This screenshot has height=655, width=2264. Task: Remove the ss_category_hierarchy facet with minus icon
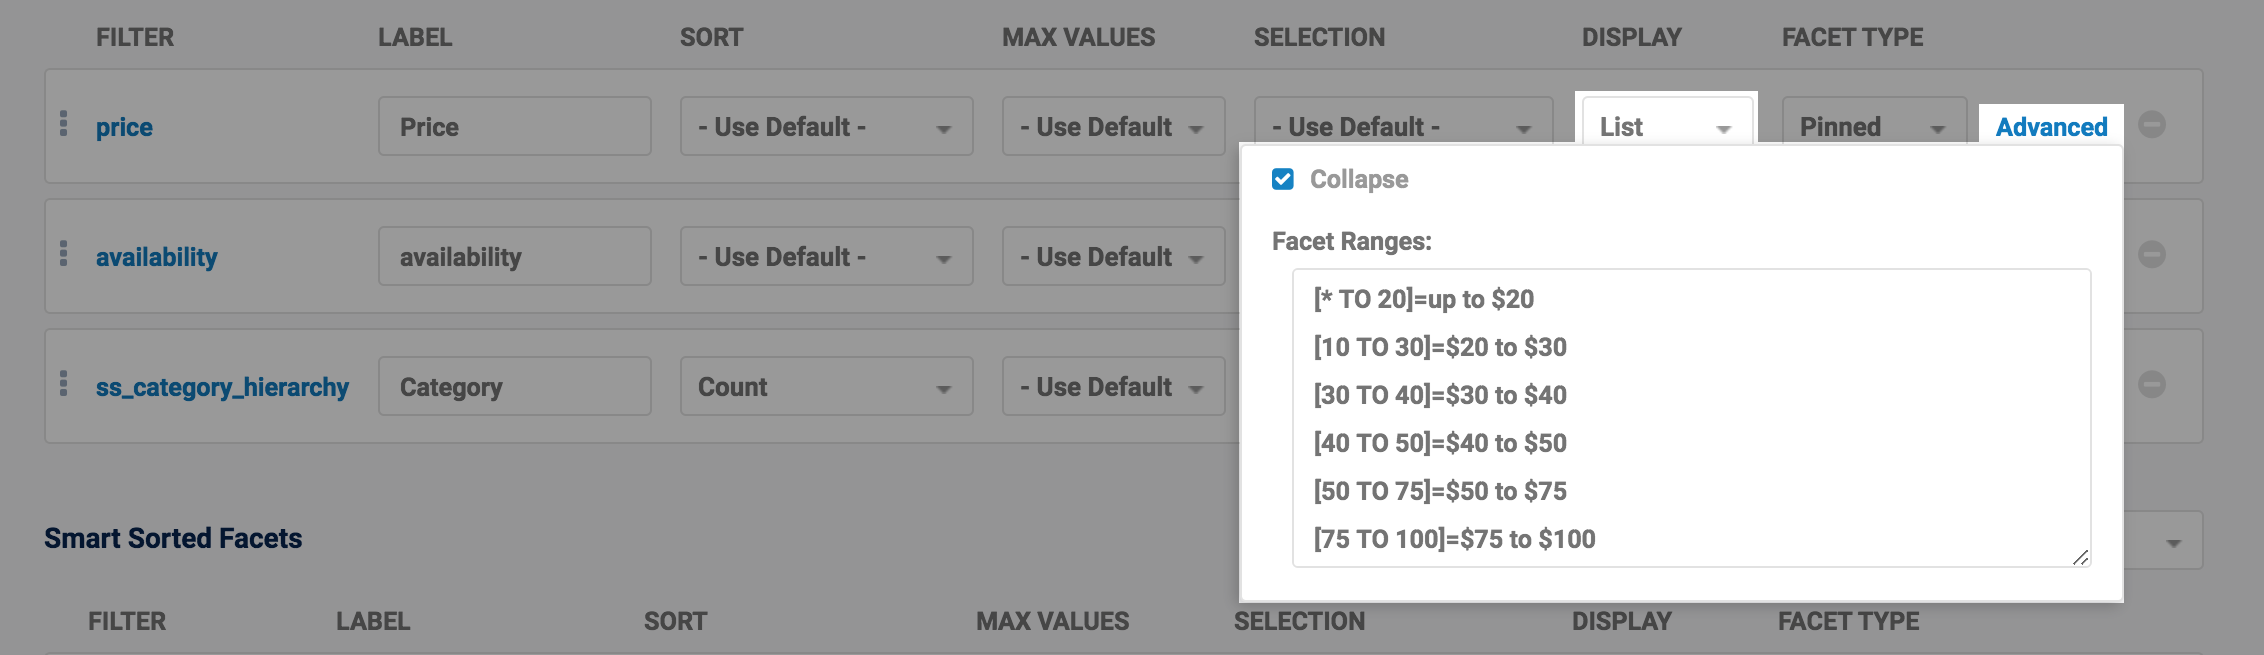pyautogui.click(x=2151, y=385)
